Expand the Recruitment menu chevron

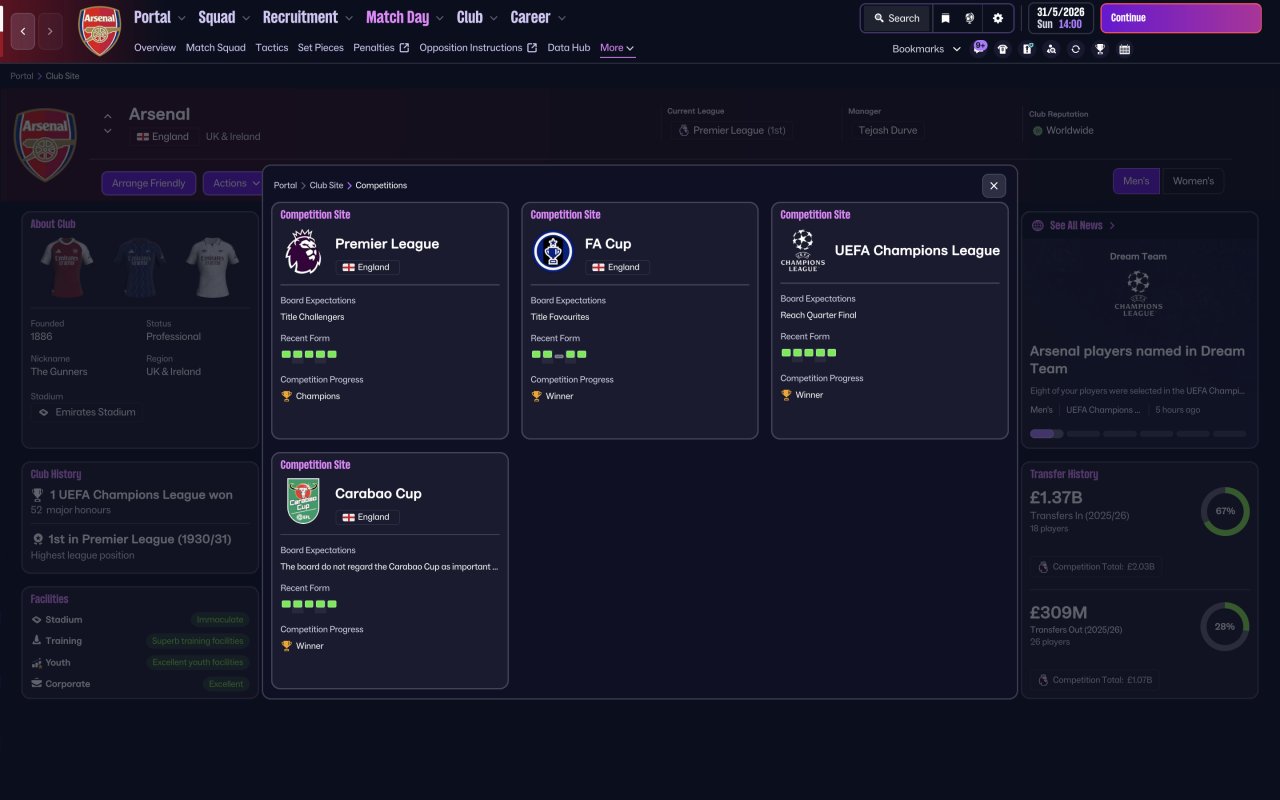click(348, 18)
